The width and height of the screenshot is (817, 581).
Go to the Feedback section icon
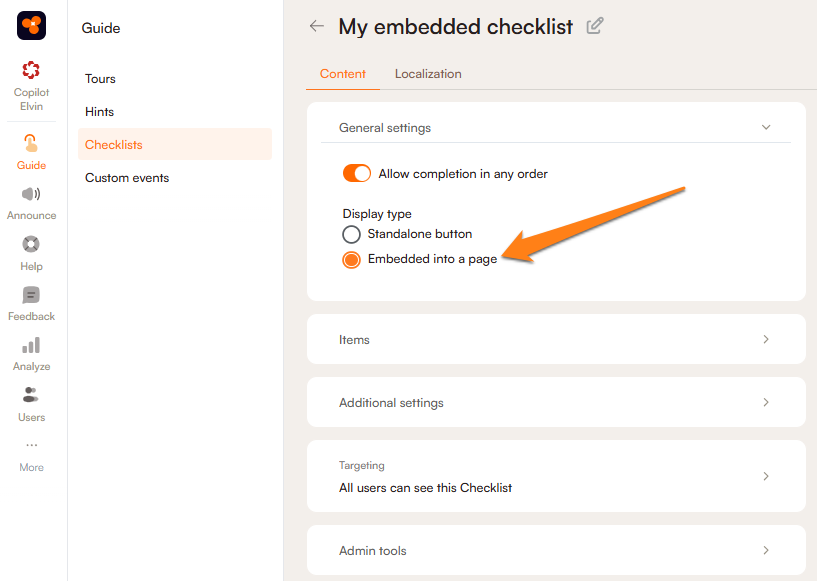31,296
